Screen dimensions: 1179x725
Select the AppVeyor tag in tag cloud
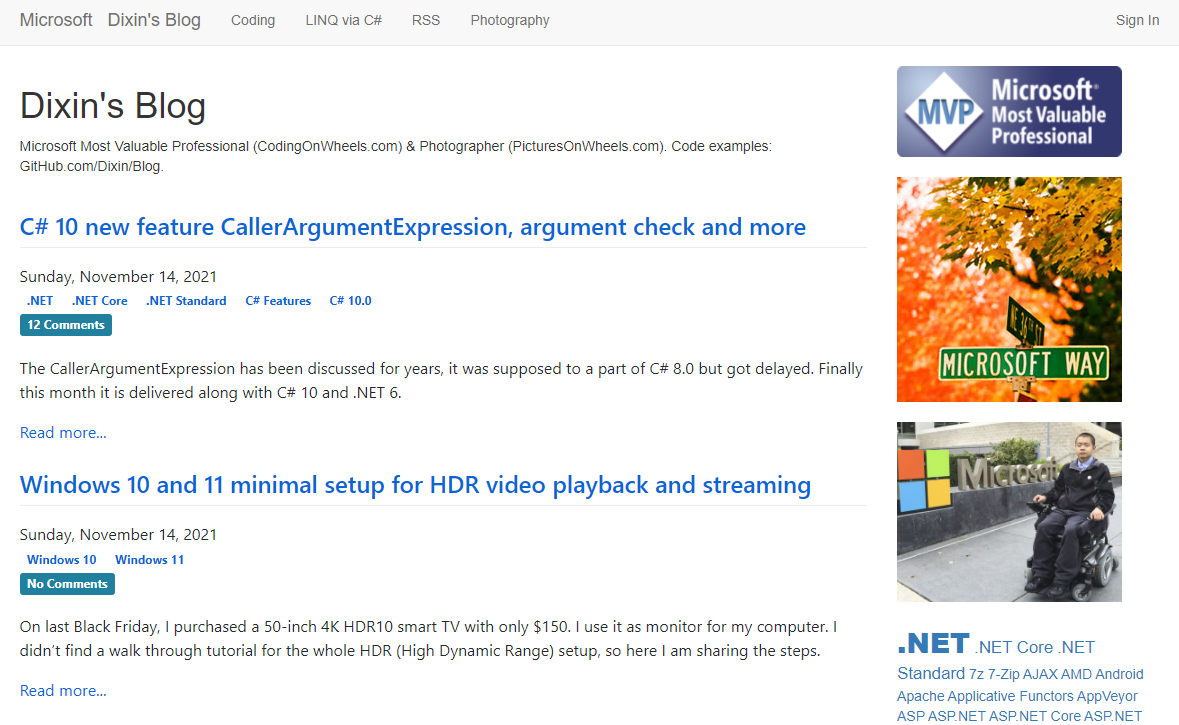pyautogui.click(x=1107, y=696)
